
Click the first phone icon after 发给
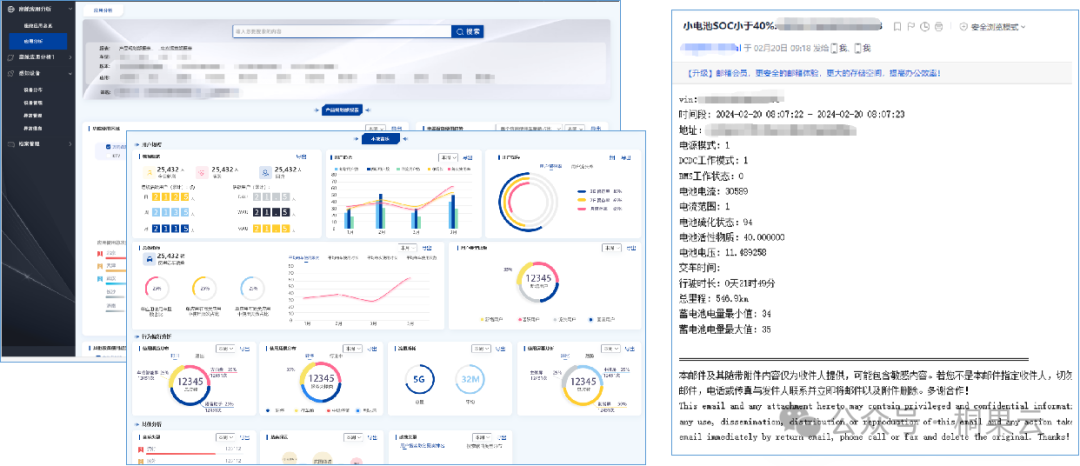(x=835, y=48)
